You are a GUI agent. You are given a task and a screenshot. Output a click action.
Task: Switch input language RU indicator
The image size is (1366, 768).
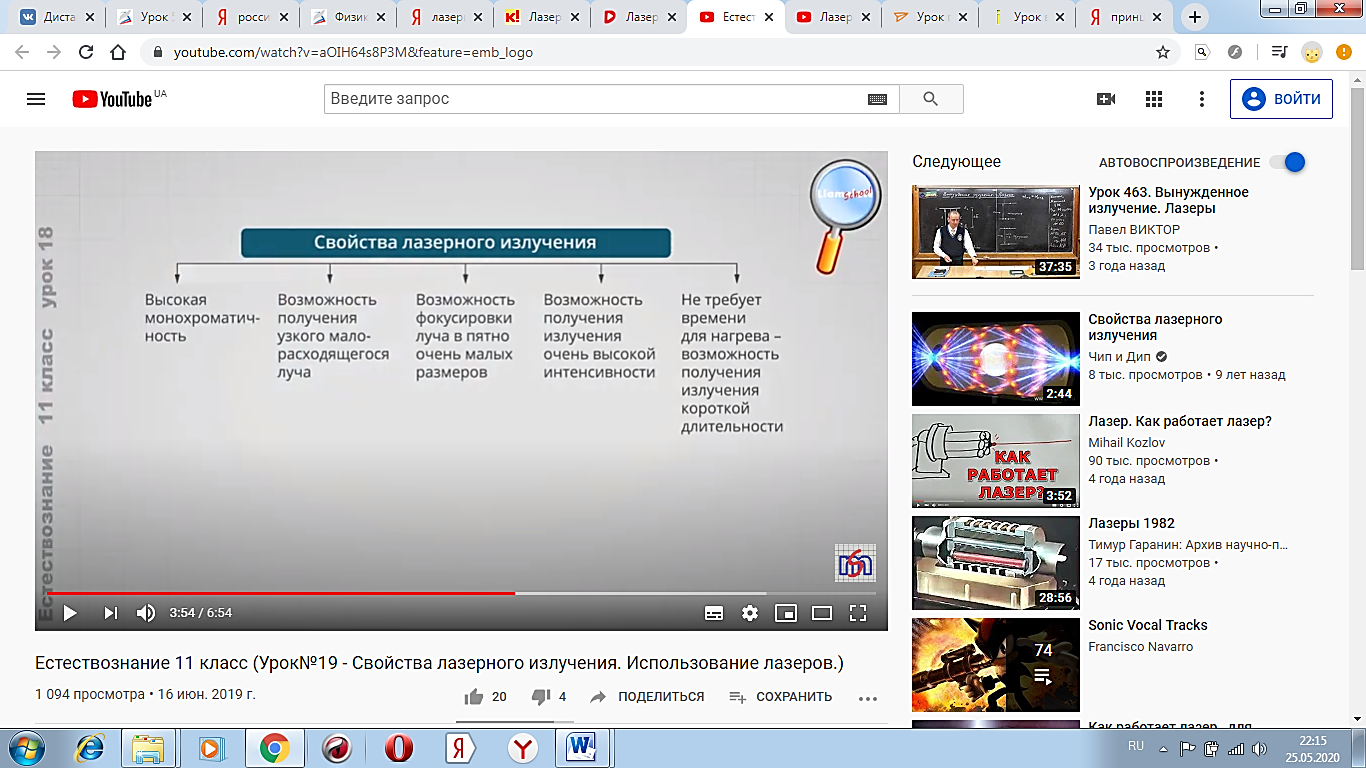point(1136,746)
